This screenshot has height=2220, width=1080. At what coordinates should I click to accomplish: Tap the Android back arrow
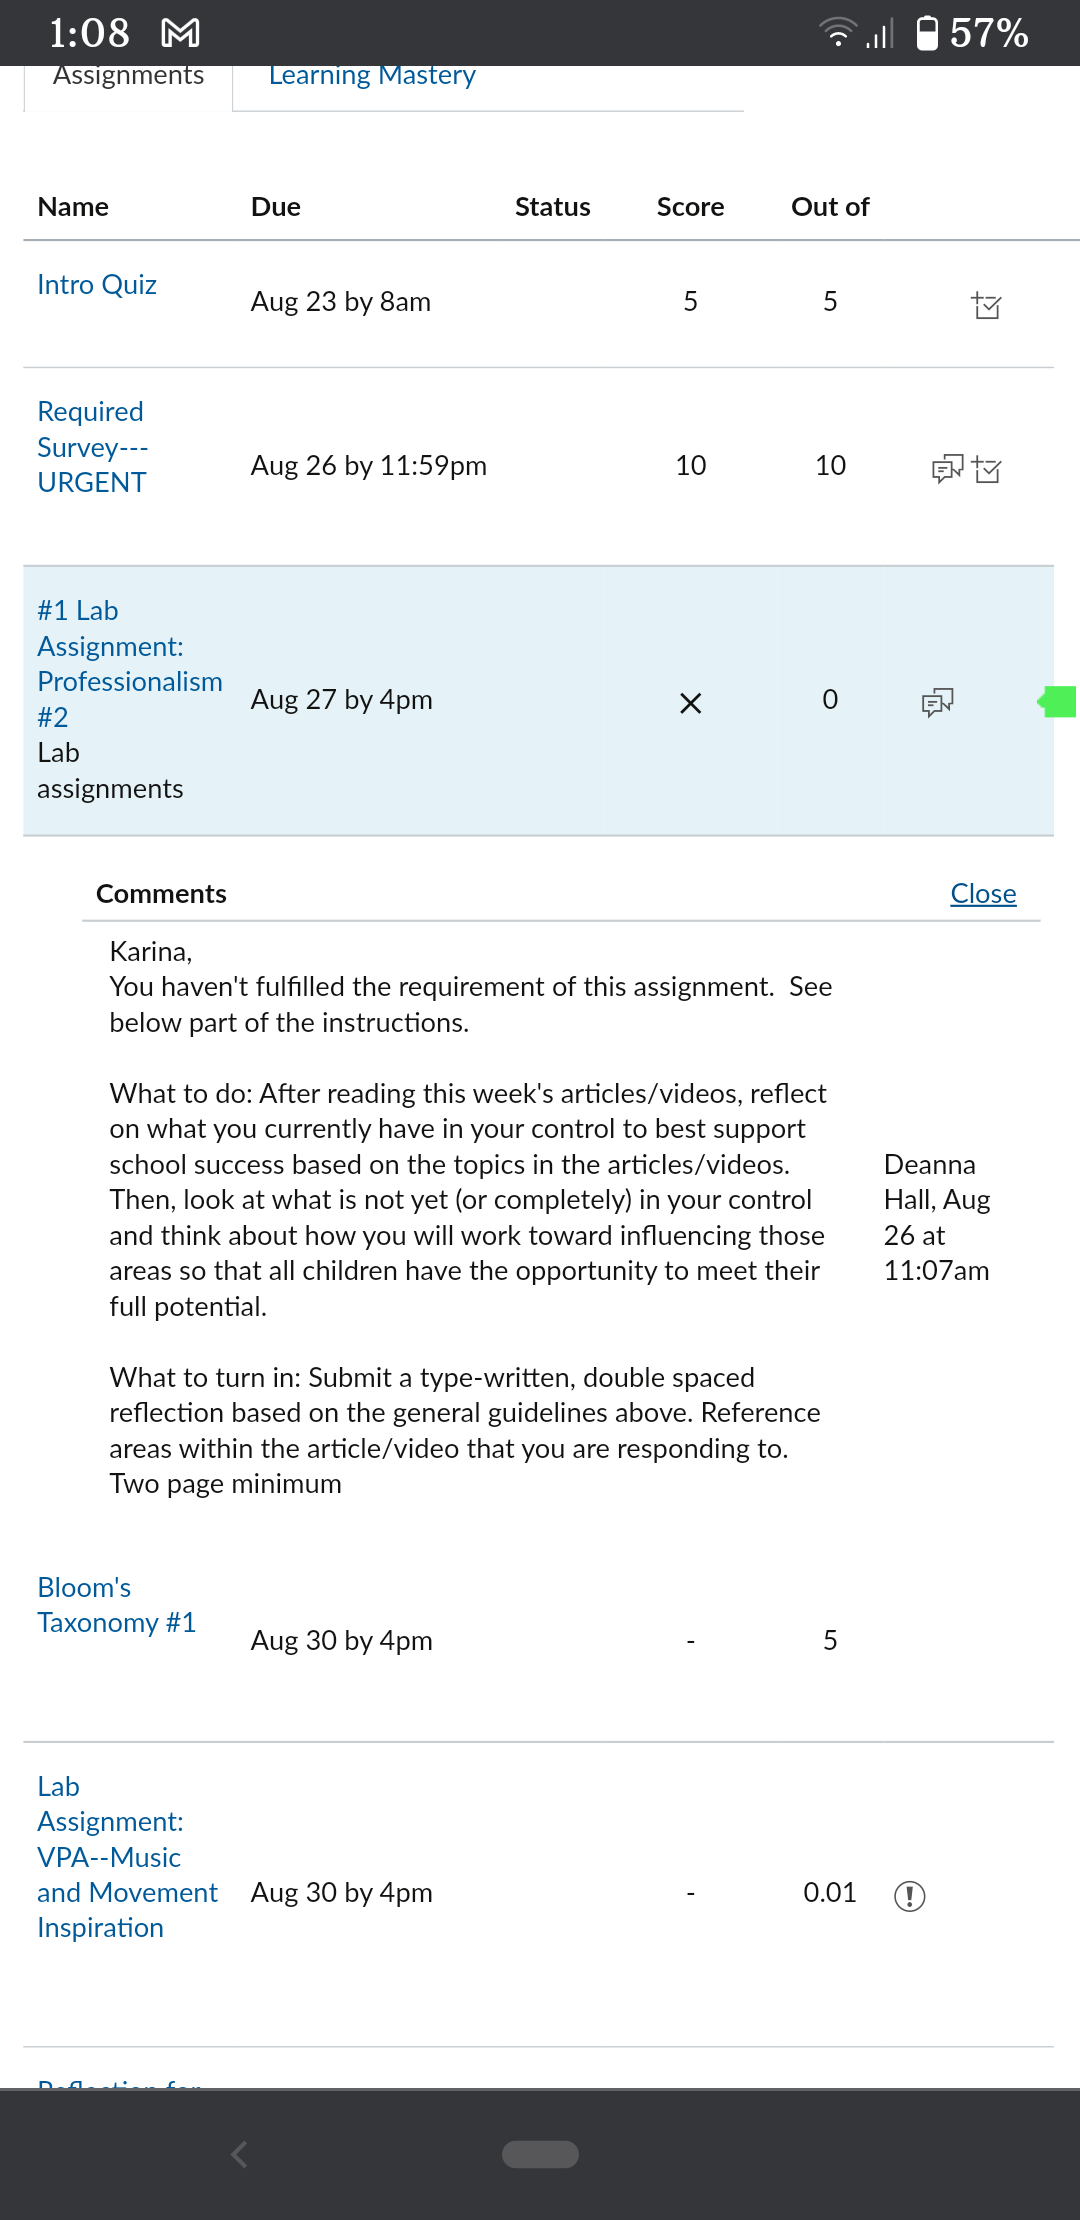[239, 2154]
